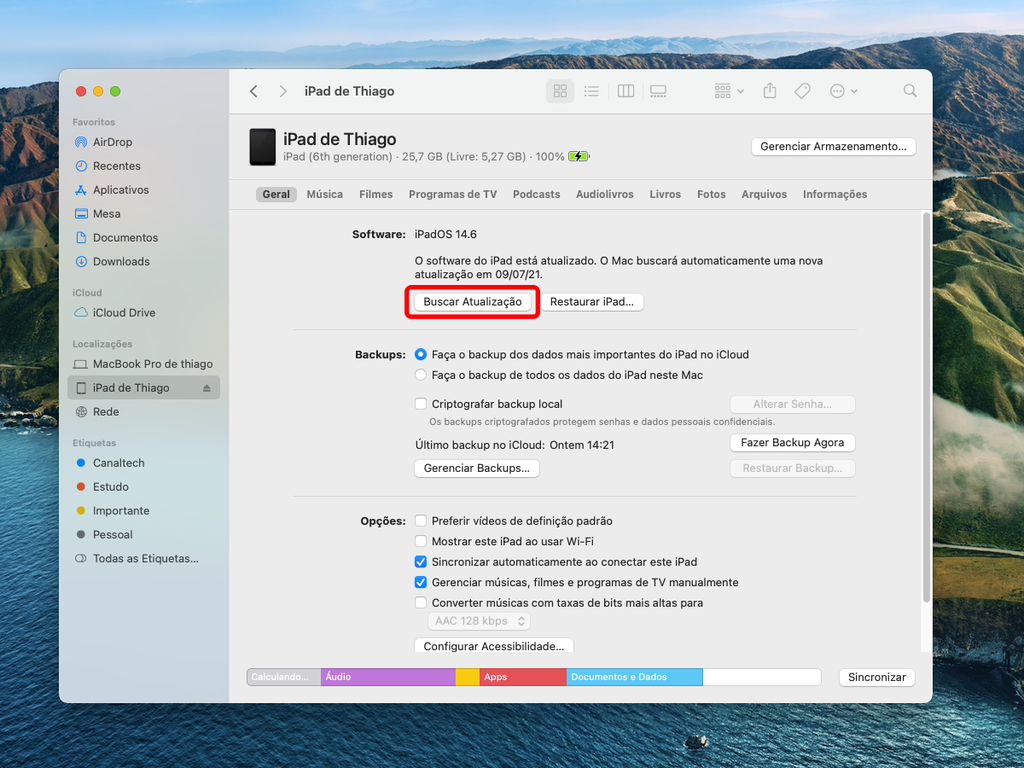Click Configurar Acessibilidade button
Image resolution: width=1024 pixels, height=768 pixels.
pos(494,645)
